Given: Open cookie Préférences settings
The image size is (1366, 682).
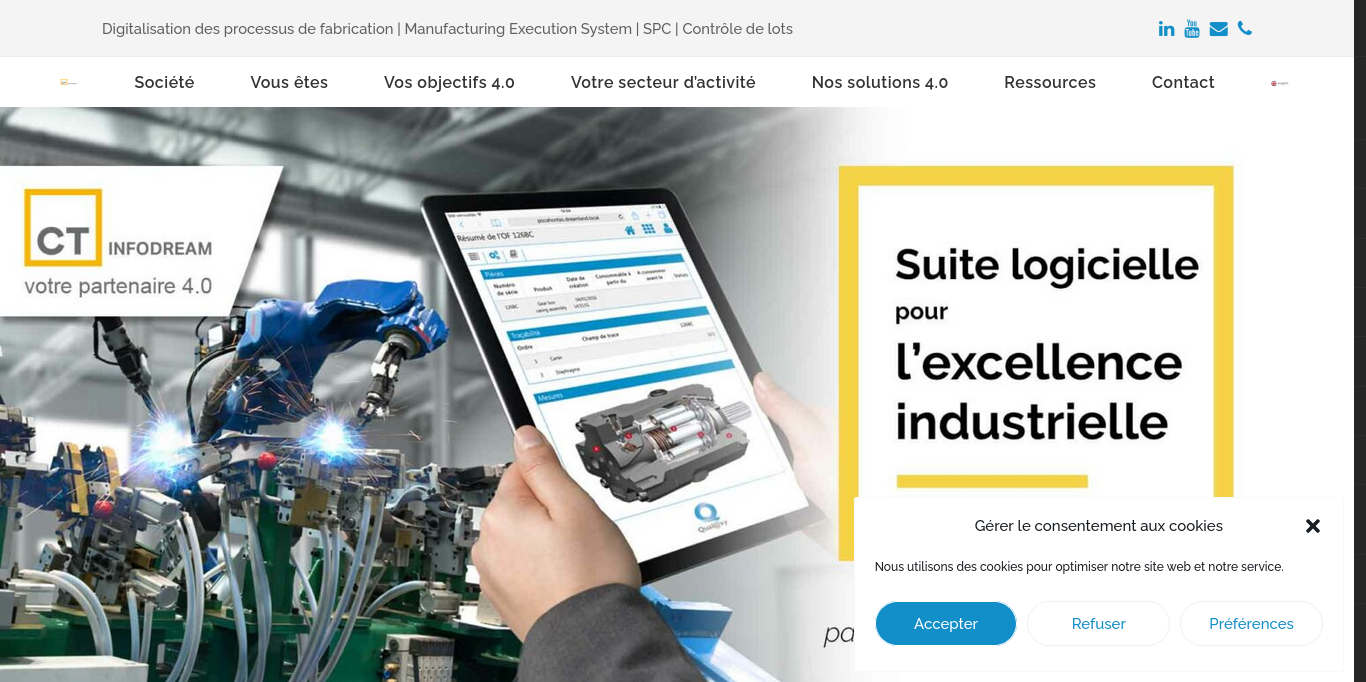Looking at the screenshot, I should click(x=1251, y=623).
